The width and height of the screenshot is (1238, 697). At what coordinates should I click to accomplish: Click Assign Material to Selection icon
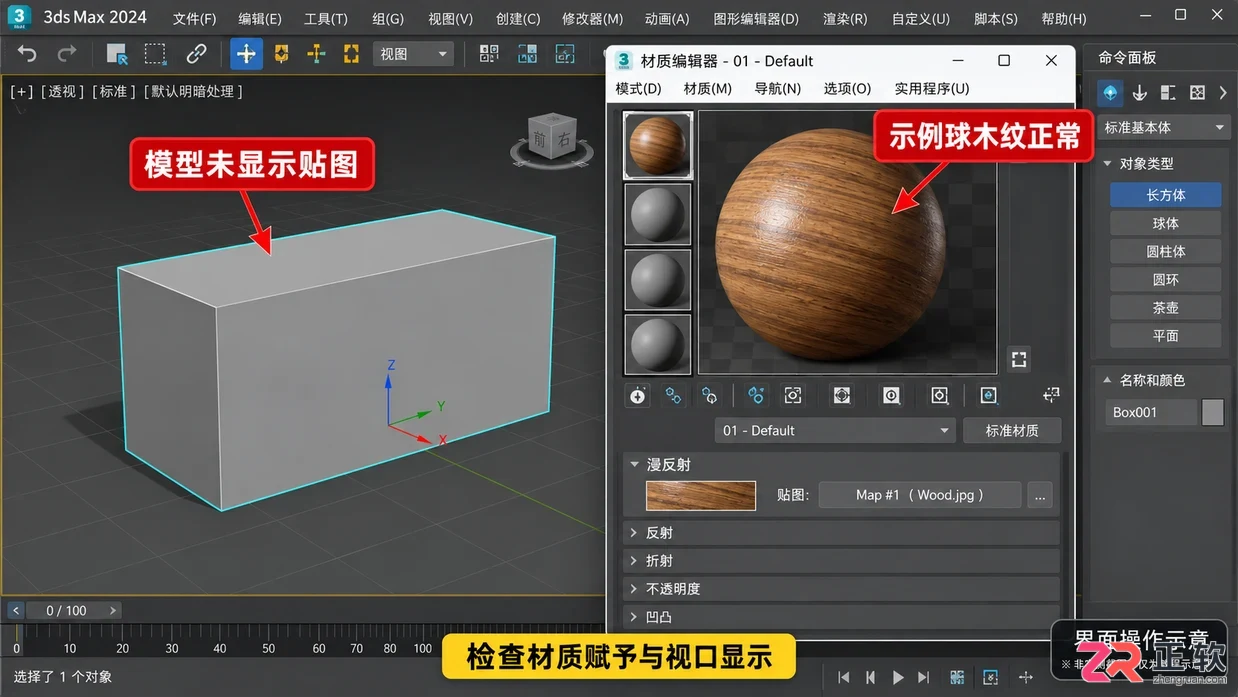[709, 396]
